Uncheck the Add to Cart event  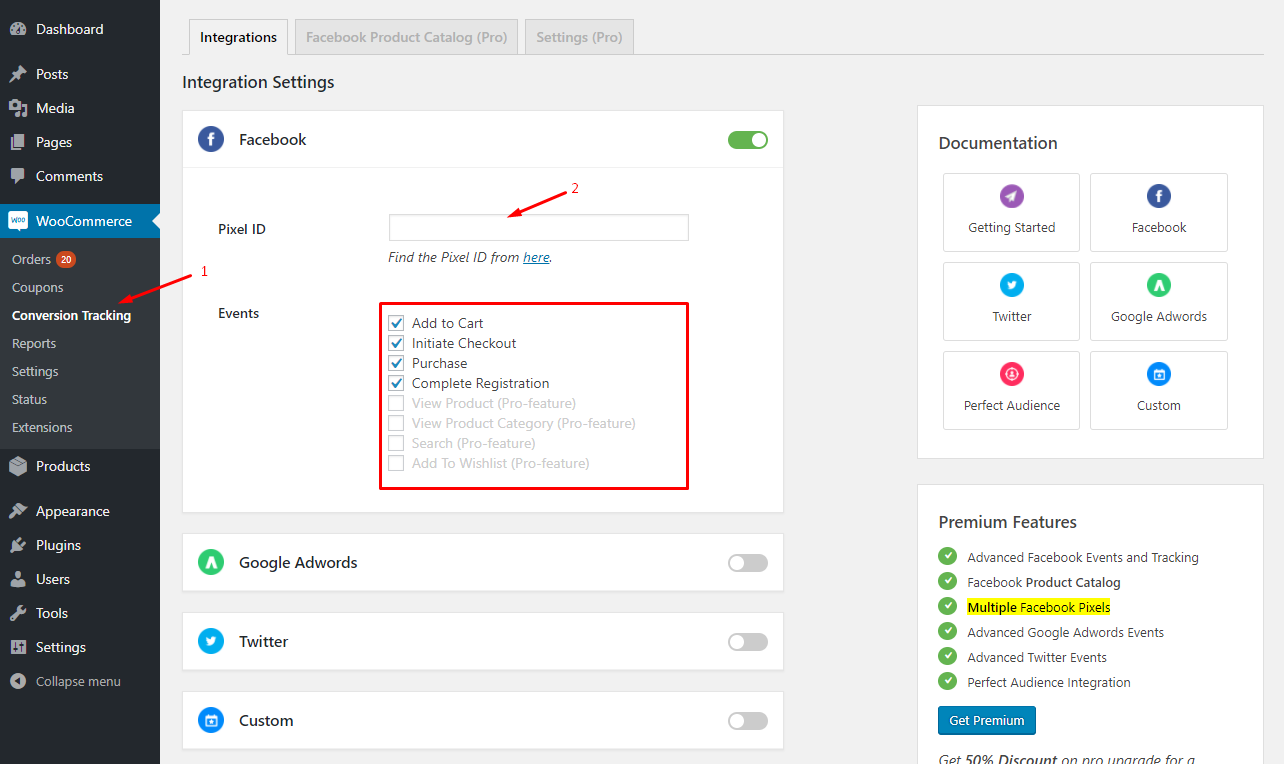[x=396, y=323]
